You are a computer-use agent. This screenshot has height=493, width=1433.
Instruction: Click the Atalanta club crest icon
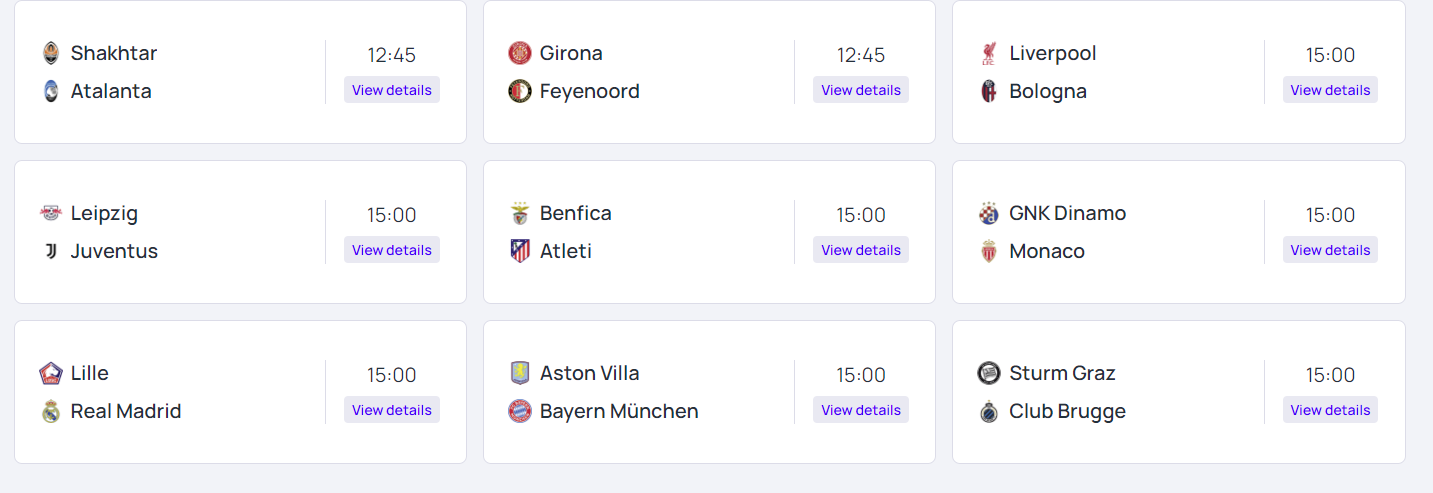(x=51, y=91)
